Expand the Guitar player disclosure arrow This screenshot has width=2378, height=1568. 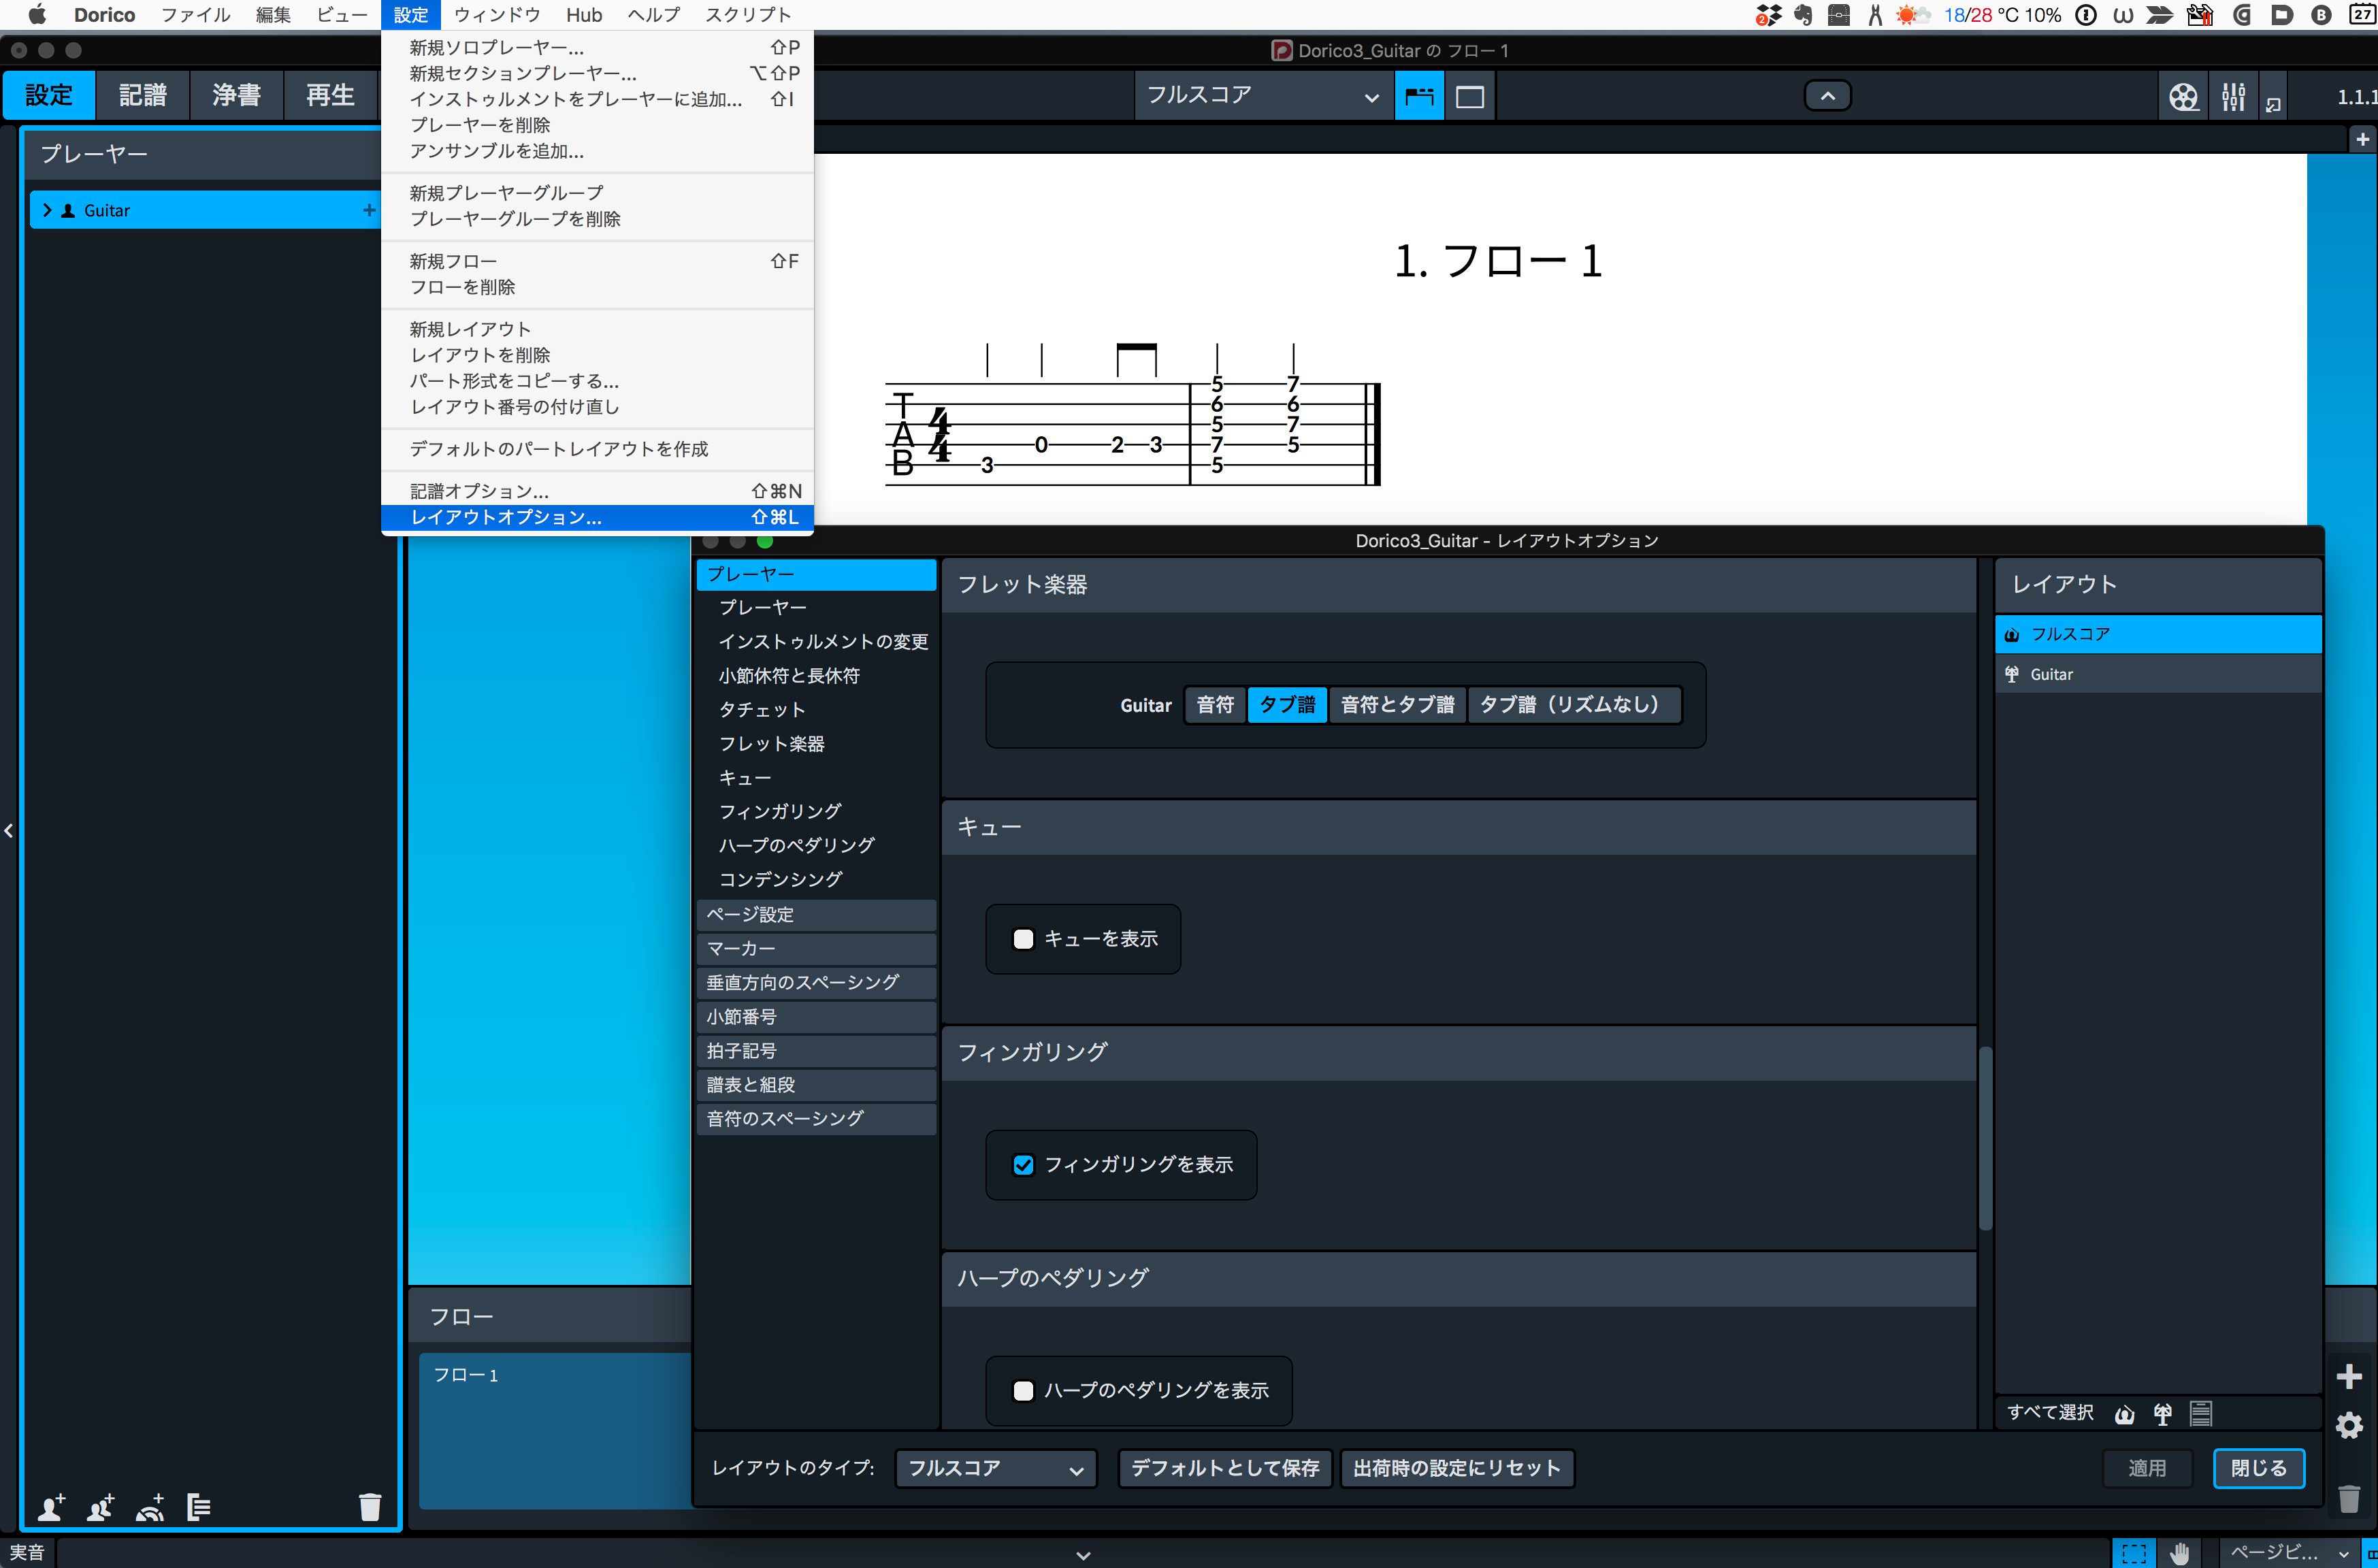46,210
